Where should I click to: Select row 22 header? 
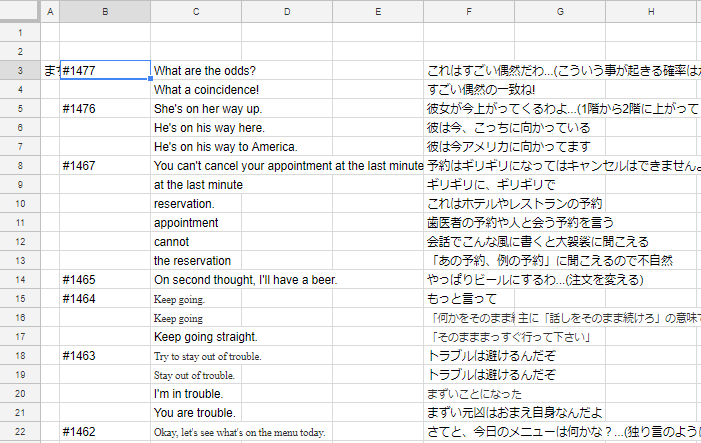point(20,432)
